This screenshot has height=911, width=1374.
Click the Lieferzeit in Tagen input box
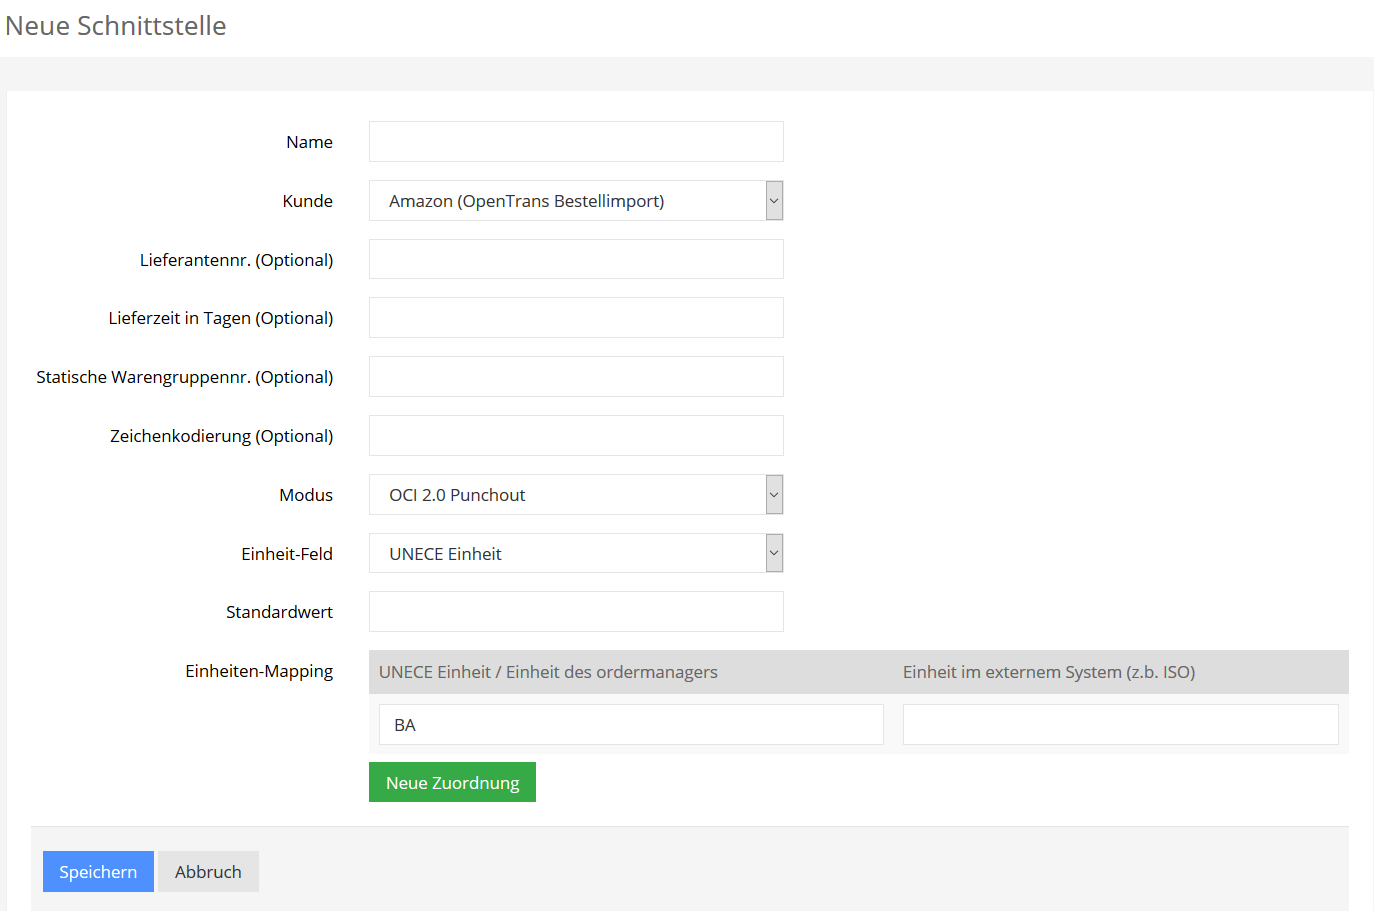(576, 318)
